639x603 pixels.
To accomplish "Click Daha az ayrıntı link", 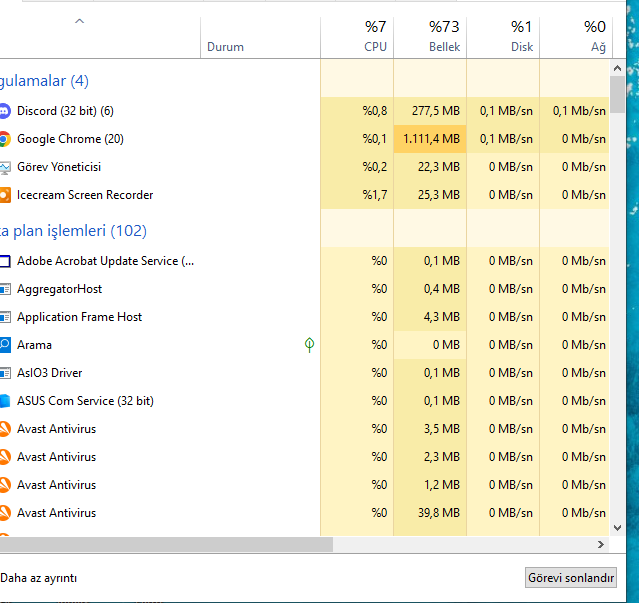I will [x=39, y=578].
